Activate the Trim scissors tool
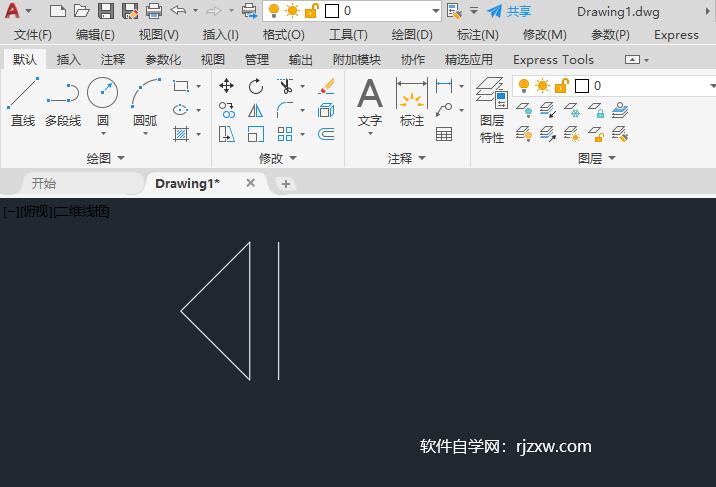This screenshot has height=487, width=716. tap(285, 86)
